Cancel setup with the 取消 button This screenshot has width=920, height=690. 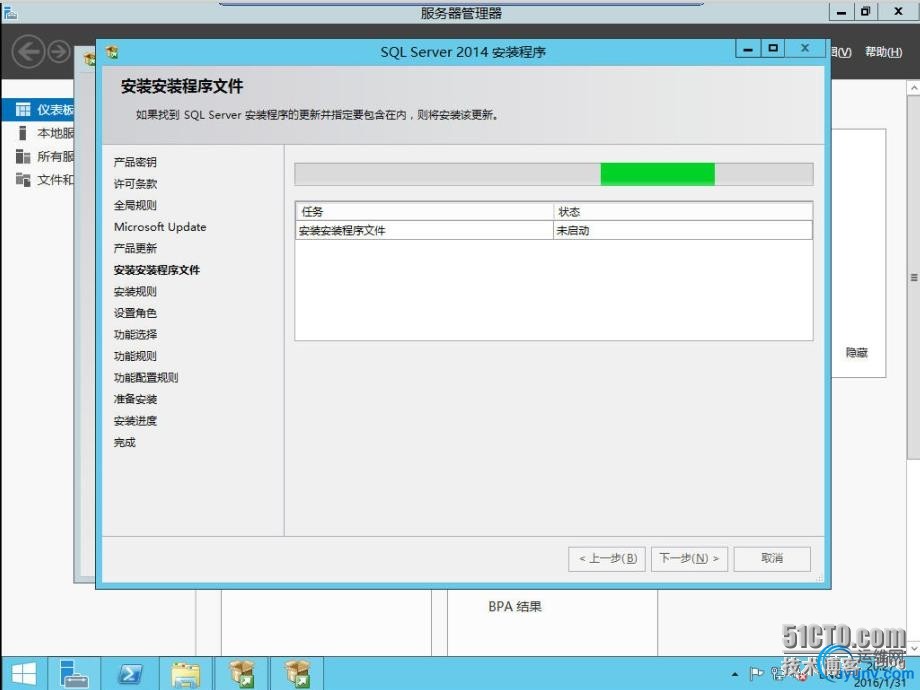click(772, 559)
